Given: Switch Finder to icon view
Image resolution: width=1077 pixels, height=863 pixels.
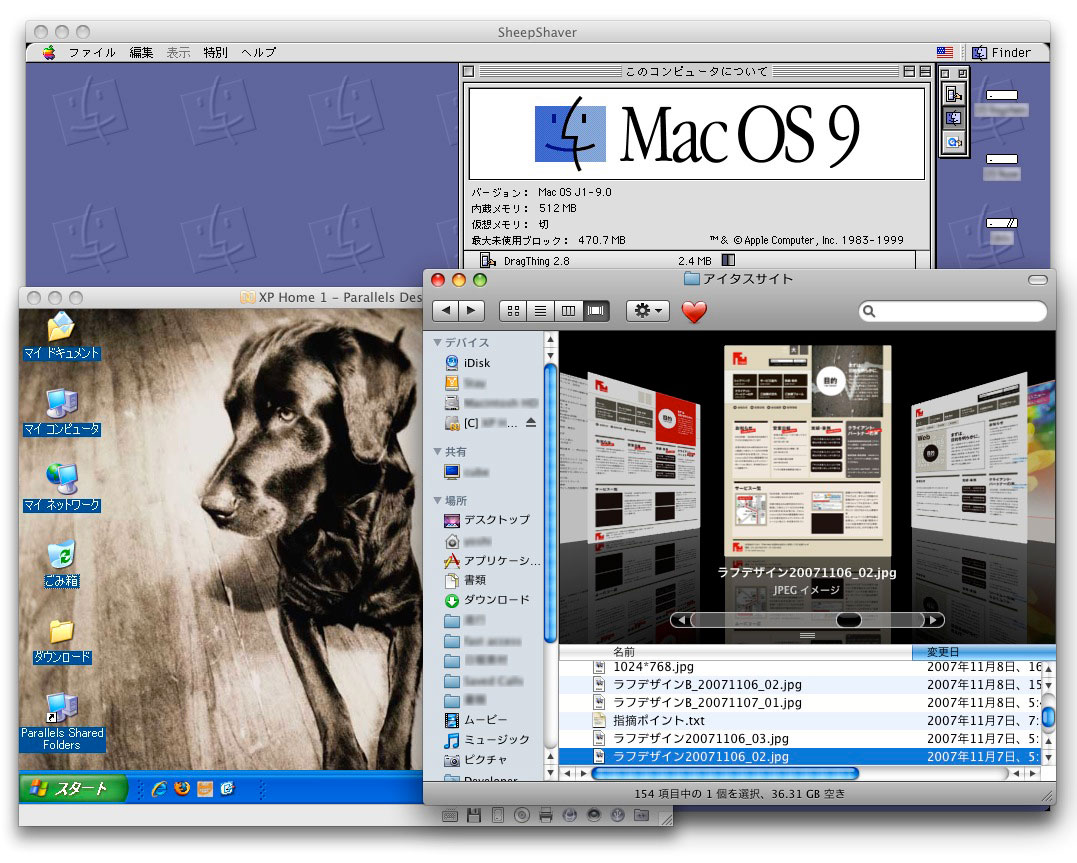Looking at the screenshot, I should [514, 311].
